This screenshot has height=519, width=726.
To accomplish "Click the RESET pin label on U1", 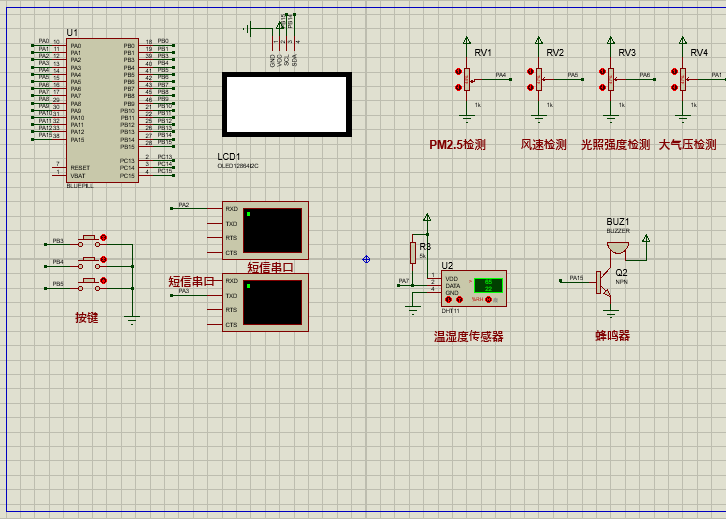I will (80, 168).
